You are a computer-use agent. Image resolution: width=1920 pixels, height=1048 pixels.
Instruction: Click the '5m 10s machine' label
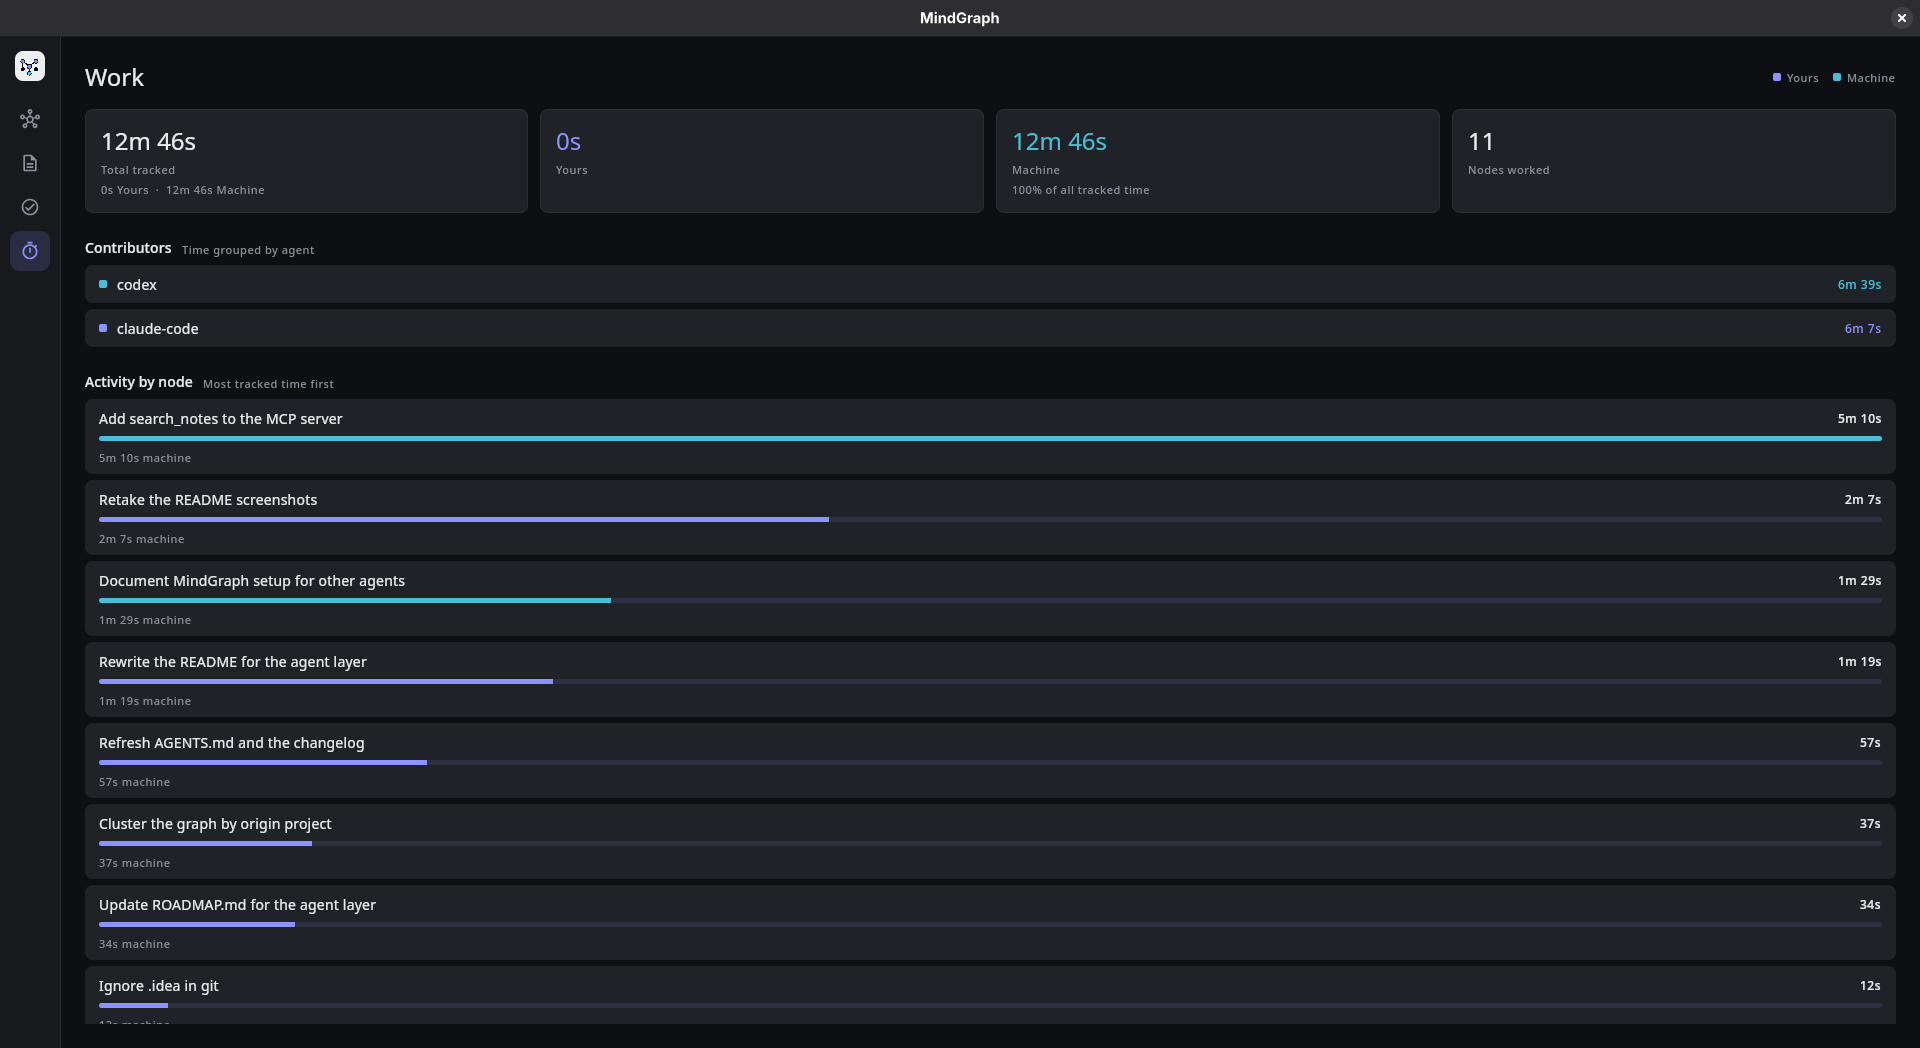pos(145,458)
